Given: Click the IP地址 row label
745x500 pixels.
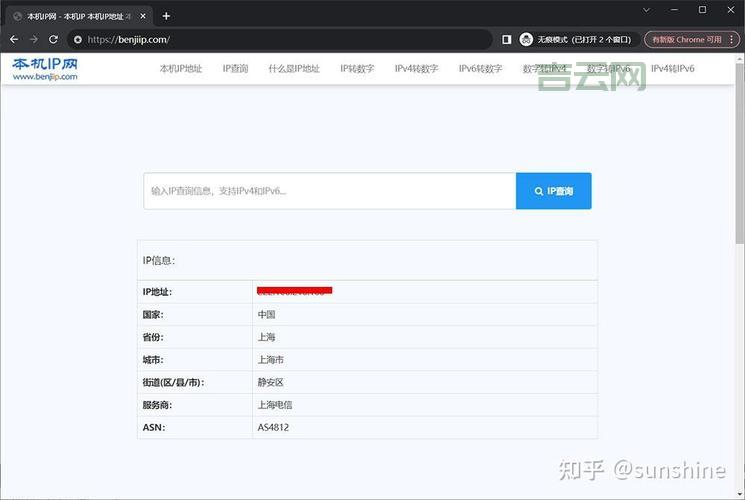Looking at the screenshot, I should point(157,292).
